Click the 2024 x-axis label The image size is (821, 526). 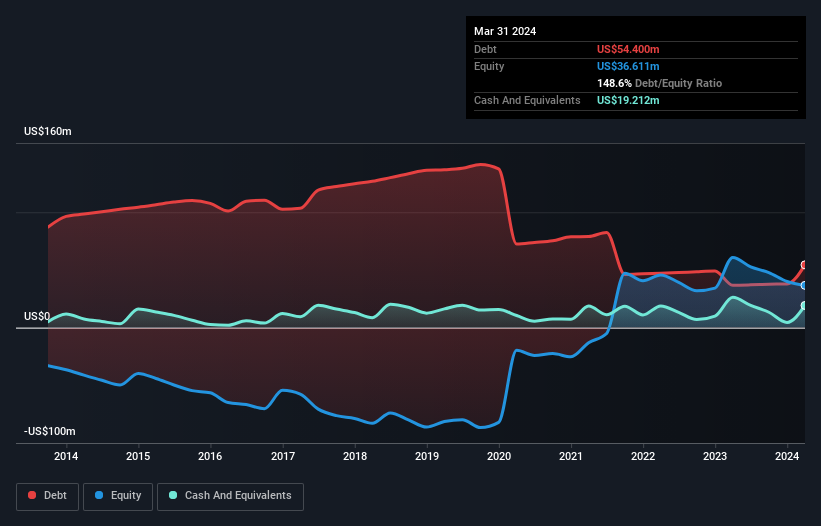pos(787,456)
